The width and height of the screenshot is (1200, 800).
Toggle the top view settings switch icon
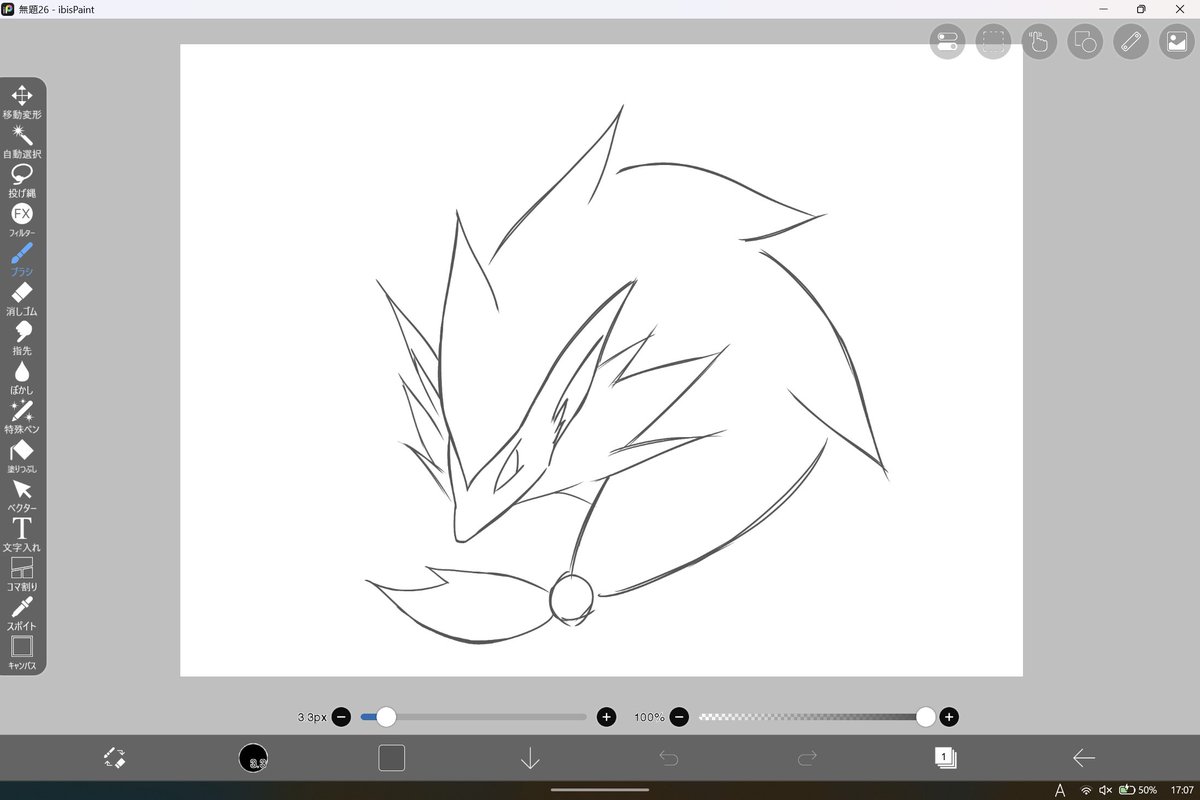[x=947, y=42]
